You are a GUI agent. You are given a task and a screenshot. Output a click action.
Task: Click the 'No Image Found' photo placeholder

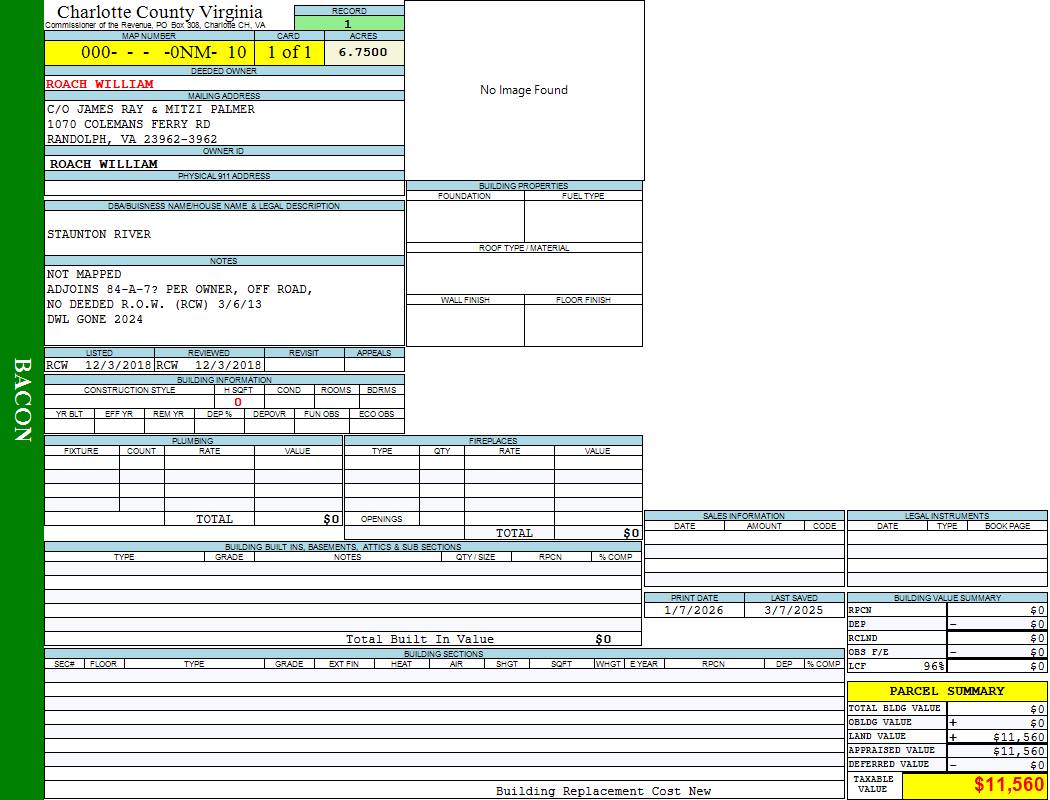(x=524, y=90)
